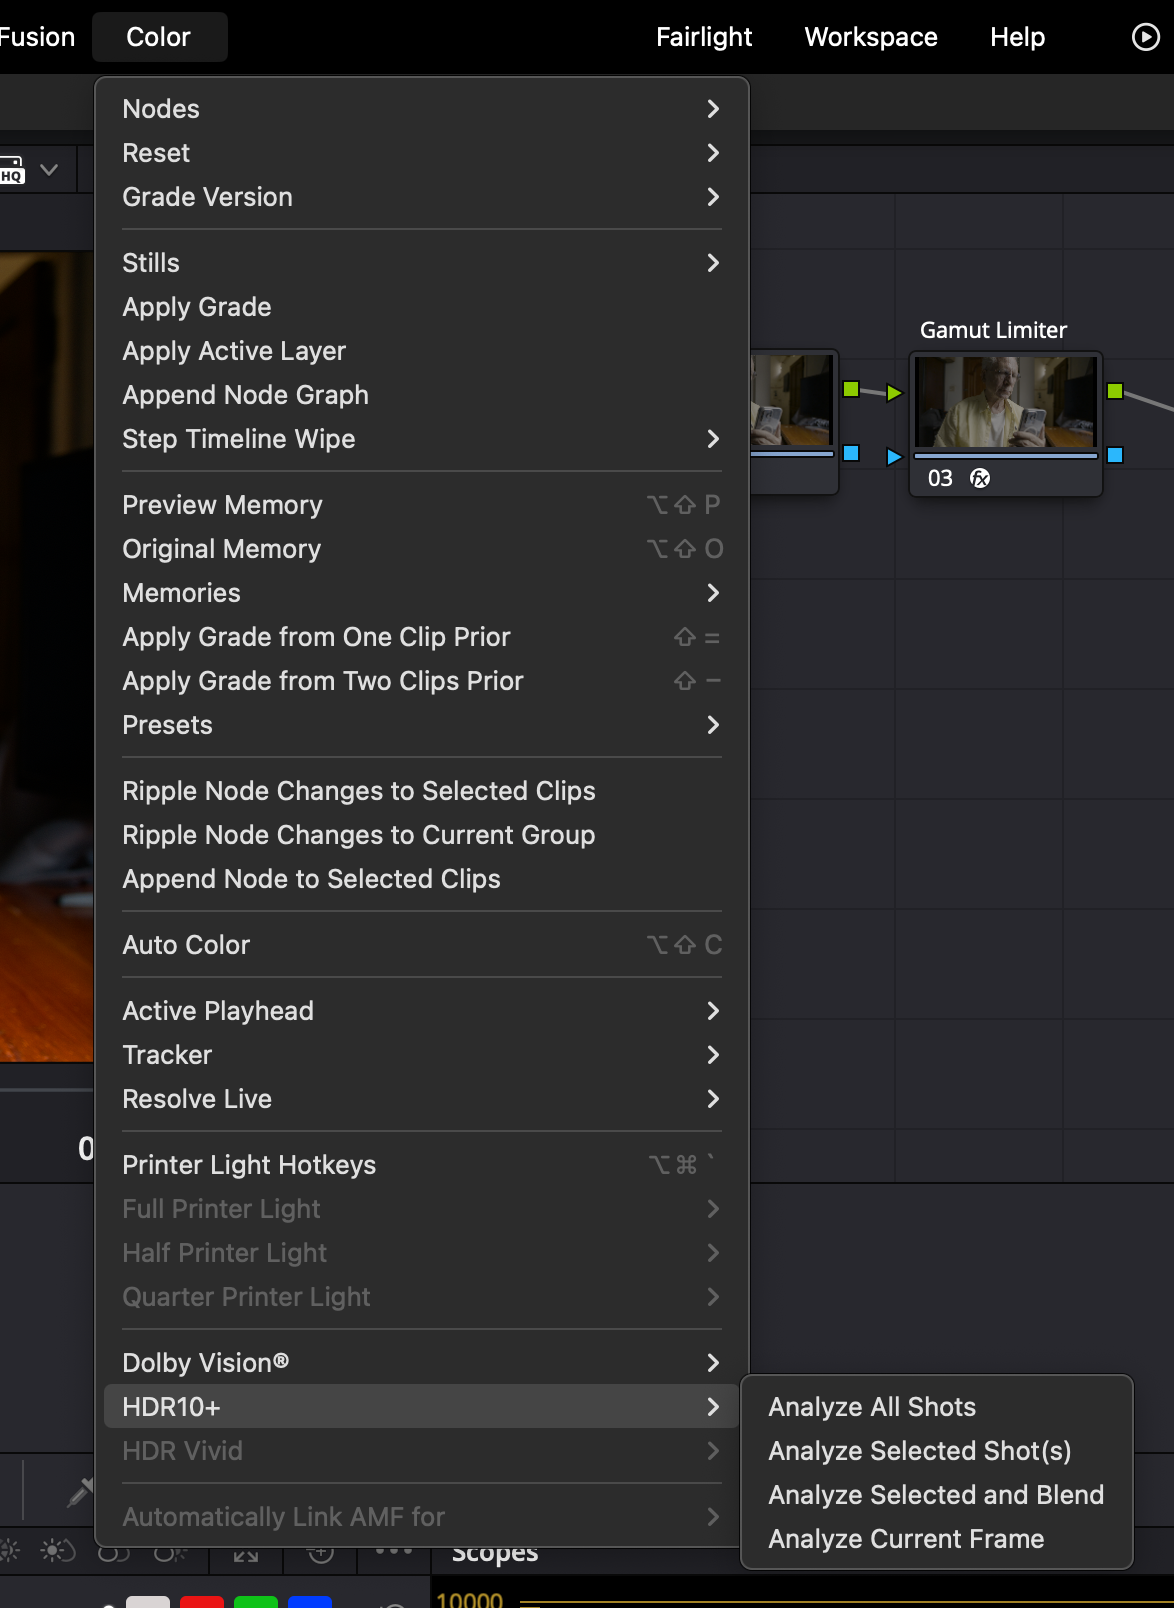Click the Gamut Limiter node's green RGB input triangle
Image resolution: width=1174 pixels, height=1608 pixels.
tap(894, 393)
